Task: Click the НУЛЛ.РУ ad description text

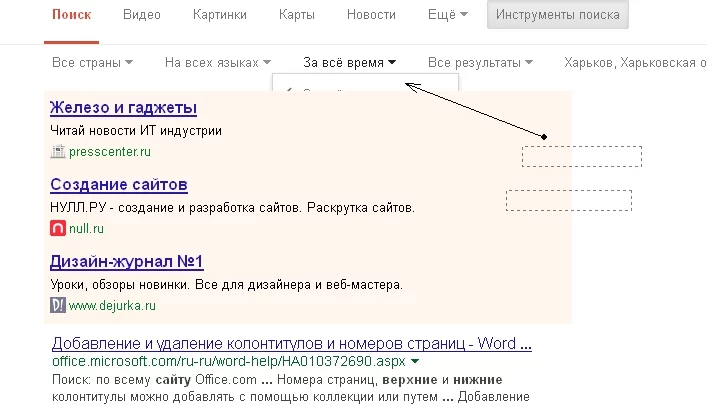Action: (232, 208)
